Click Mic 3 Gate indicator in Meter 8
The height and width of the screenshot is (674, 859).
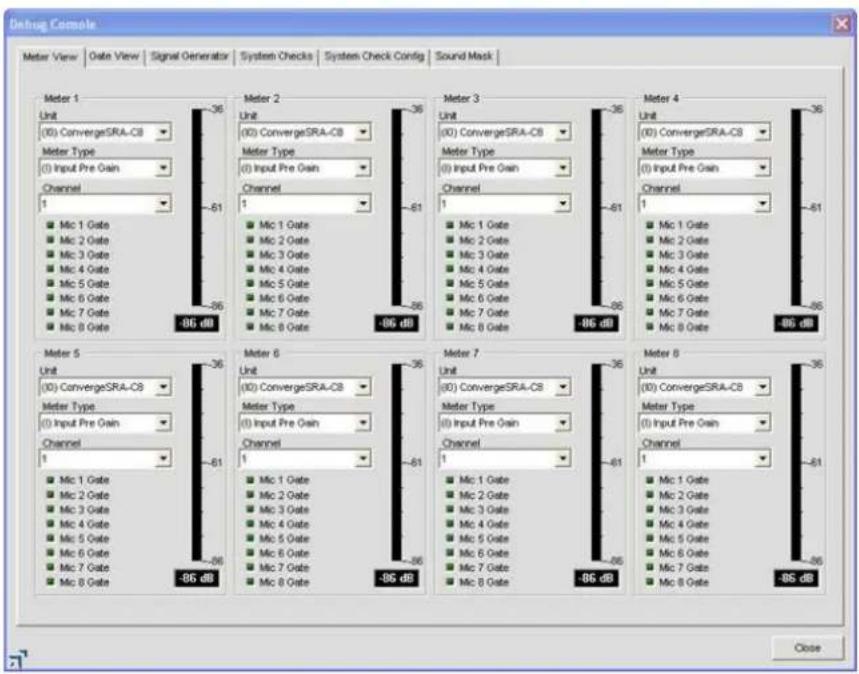650,509
